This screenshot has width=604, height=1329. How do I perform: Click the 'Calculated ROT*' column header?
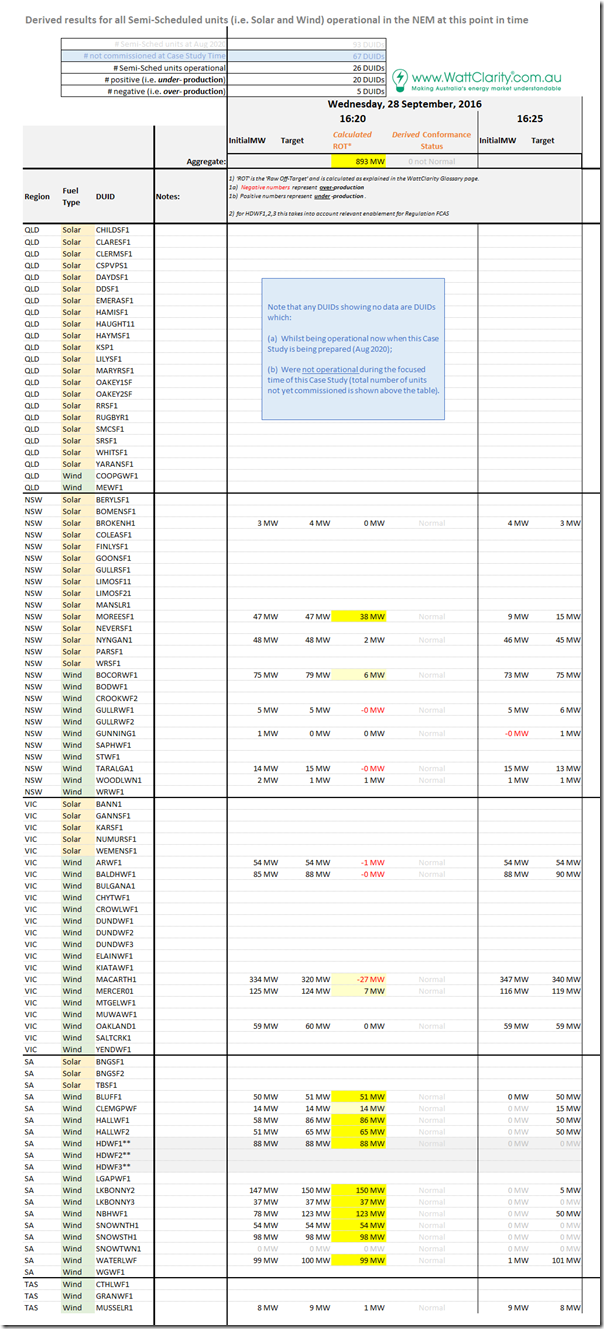coord(352,140)
